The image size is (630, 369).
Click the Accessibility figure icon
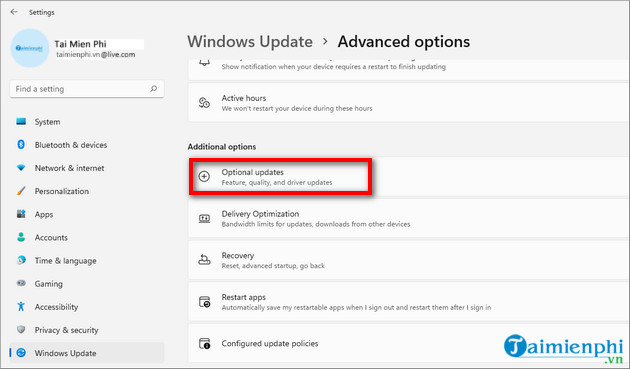coord(21,307)
